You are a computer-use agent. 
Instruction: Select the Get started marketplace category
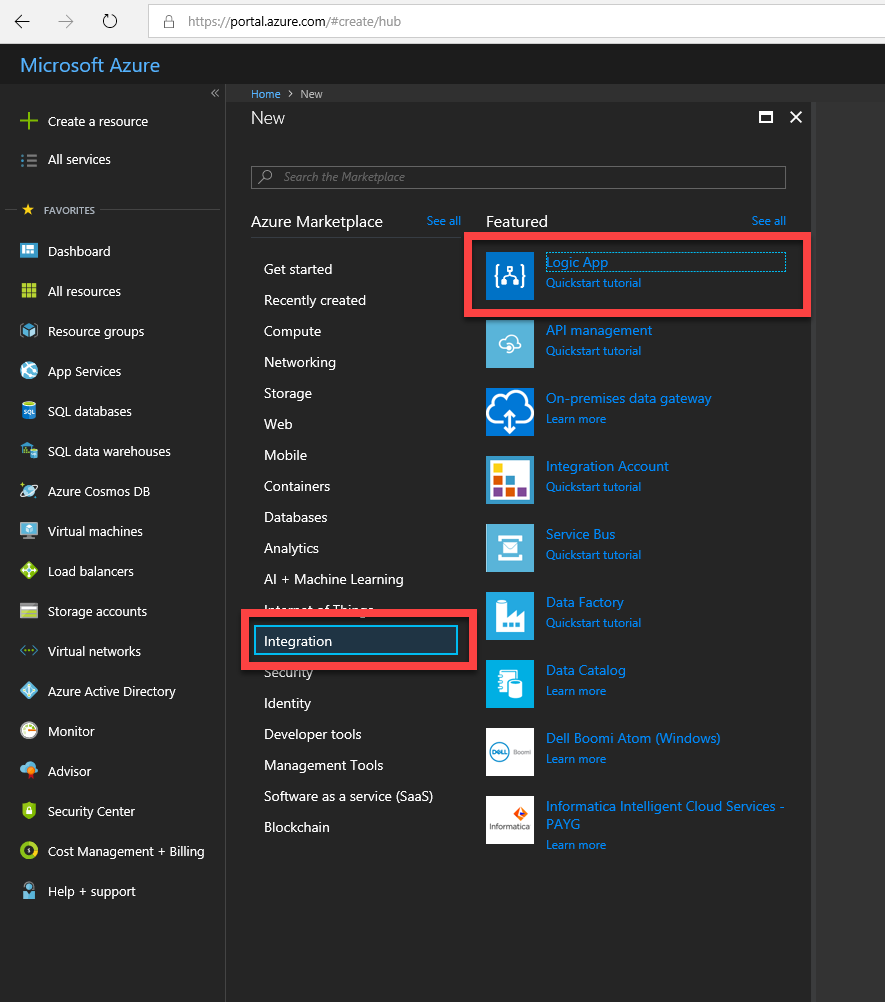(298, 269)
